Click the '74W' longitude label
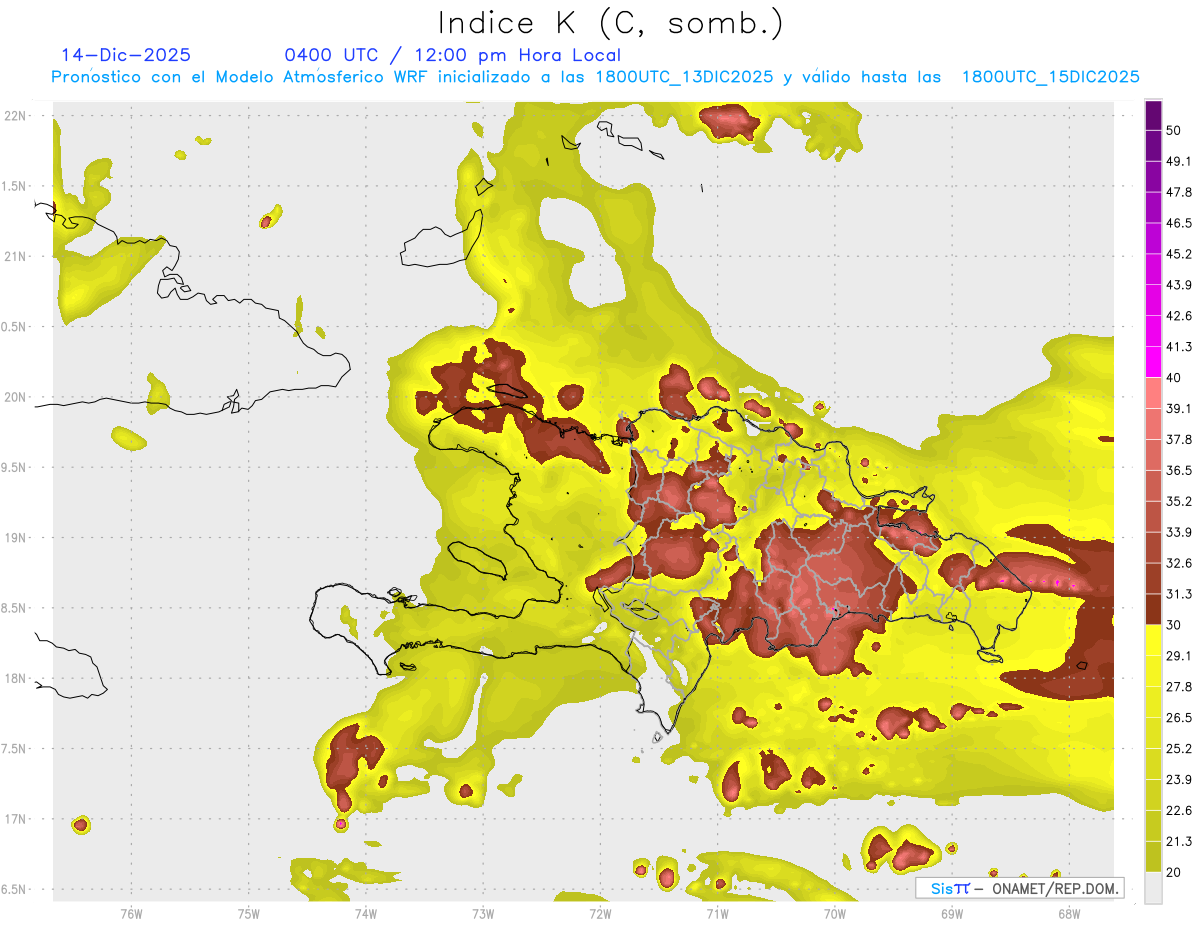This screenshot has width=1200, height=927. pyautogui.click(x=365, y=914)
